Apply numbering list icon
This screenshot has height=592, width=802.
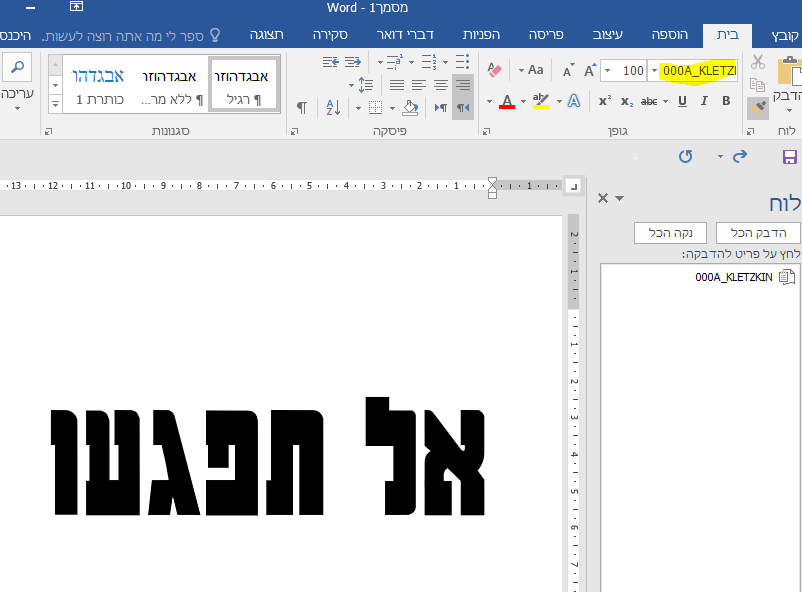(x=429, y=62)
